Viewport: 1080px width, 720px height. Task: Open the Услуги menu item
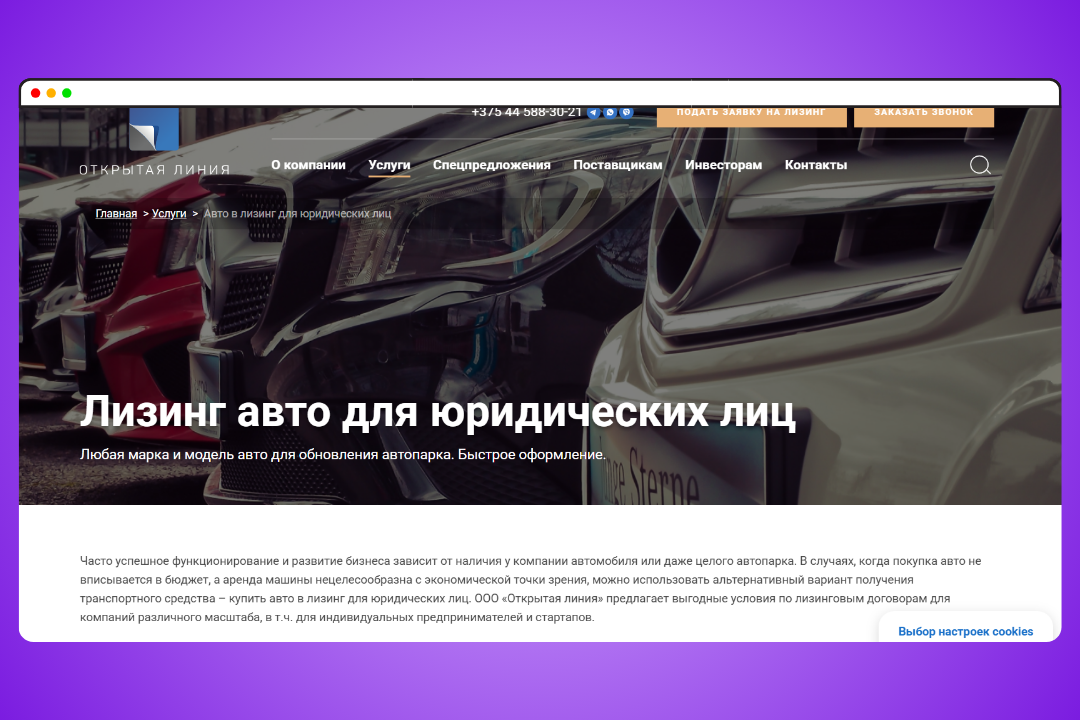click(389, 165)
